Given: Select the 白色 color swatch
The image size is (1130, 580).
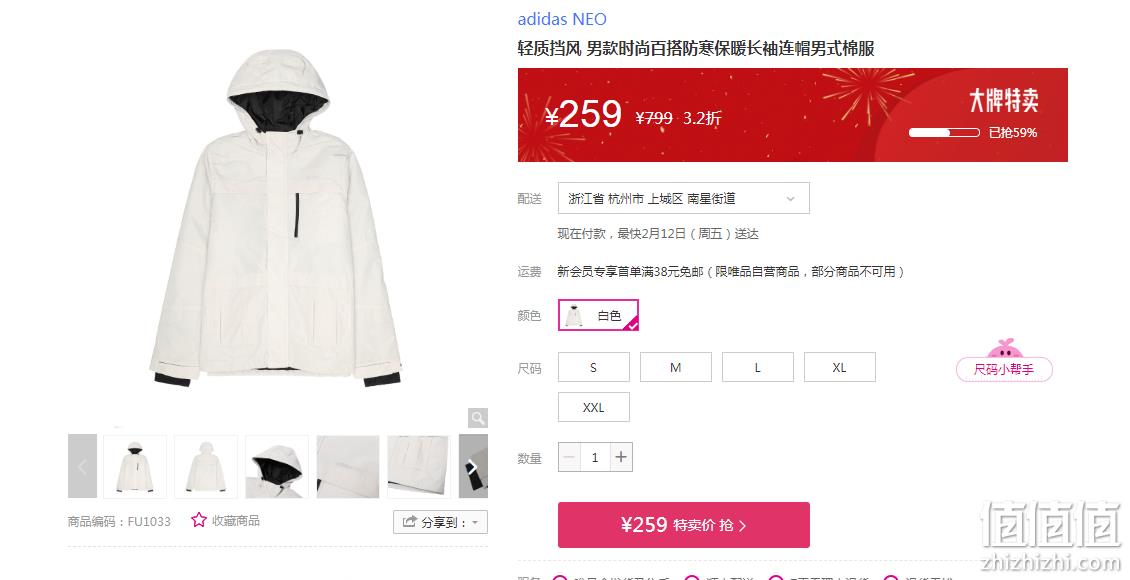Looking at the screenshot, I should tap(598, 315).
